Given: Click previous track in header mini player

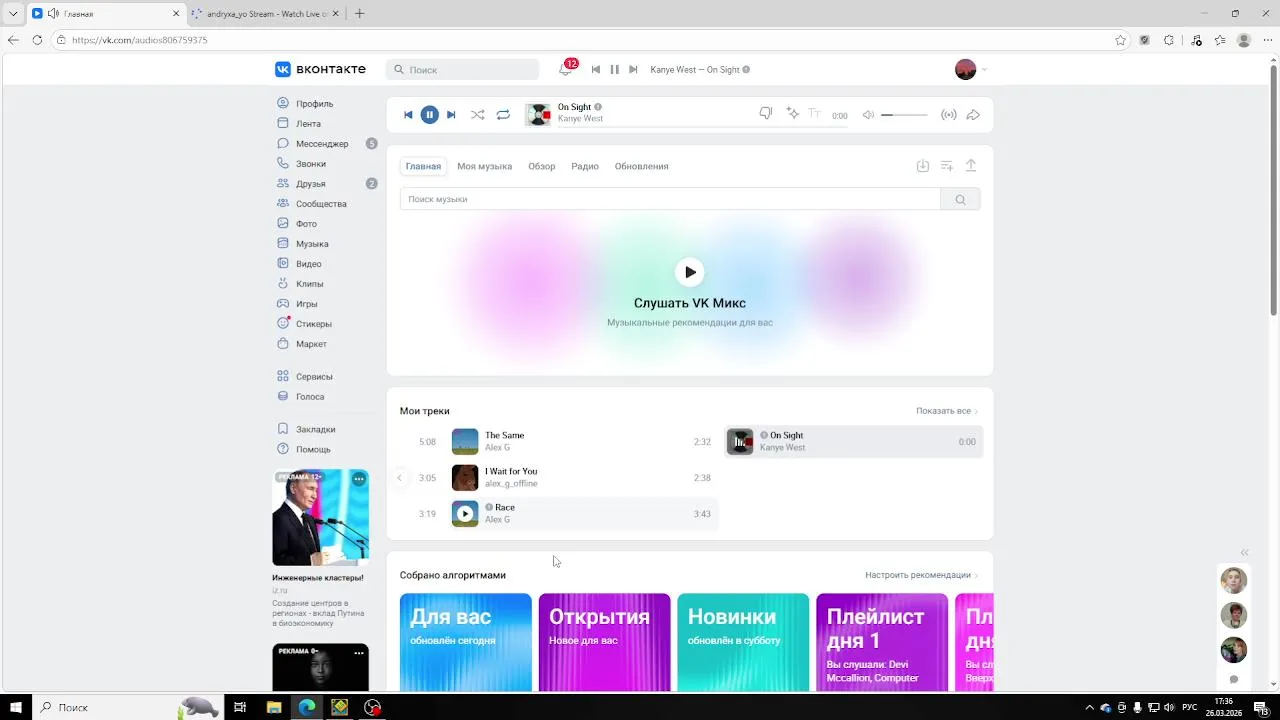Looking at the screenshot, I should point(596,70).
